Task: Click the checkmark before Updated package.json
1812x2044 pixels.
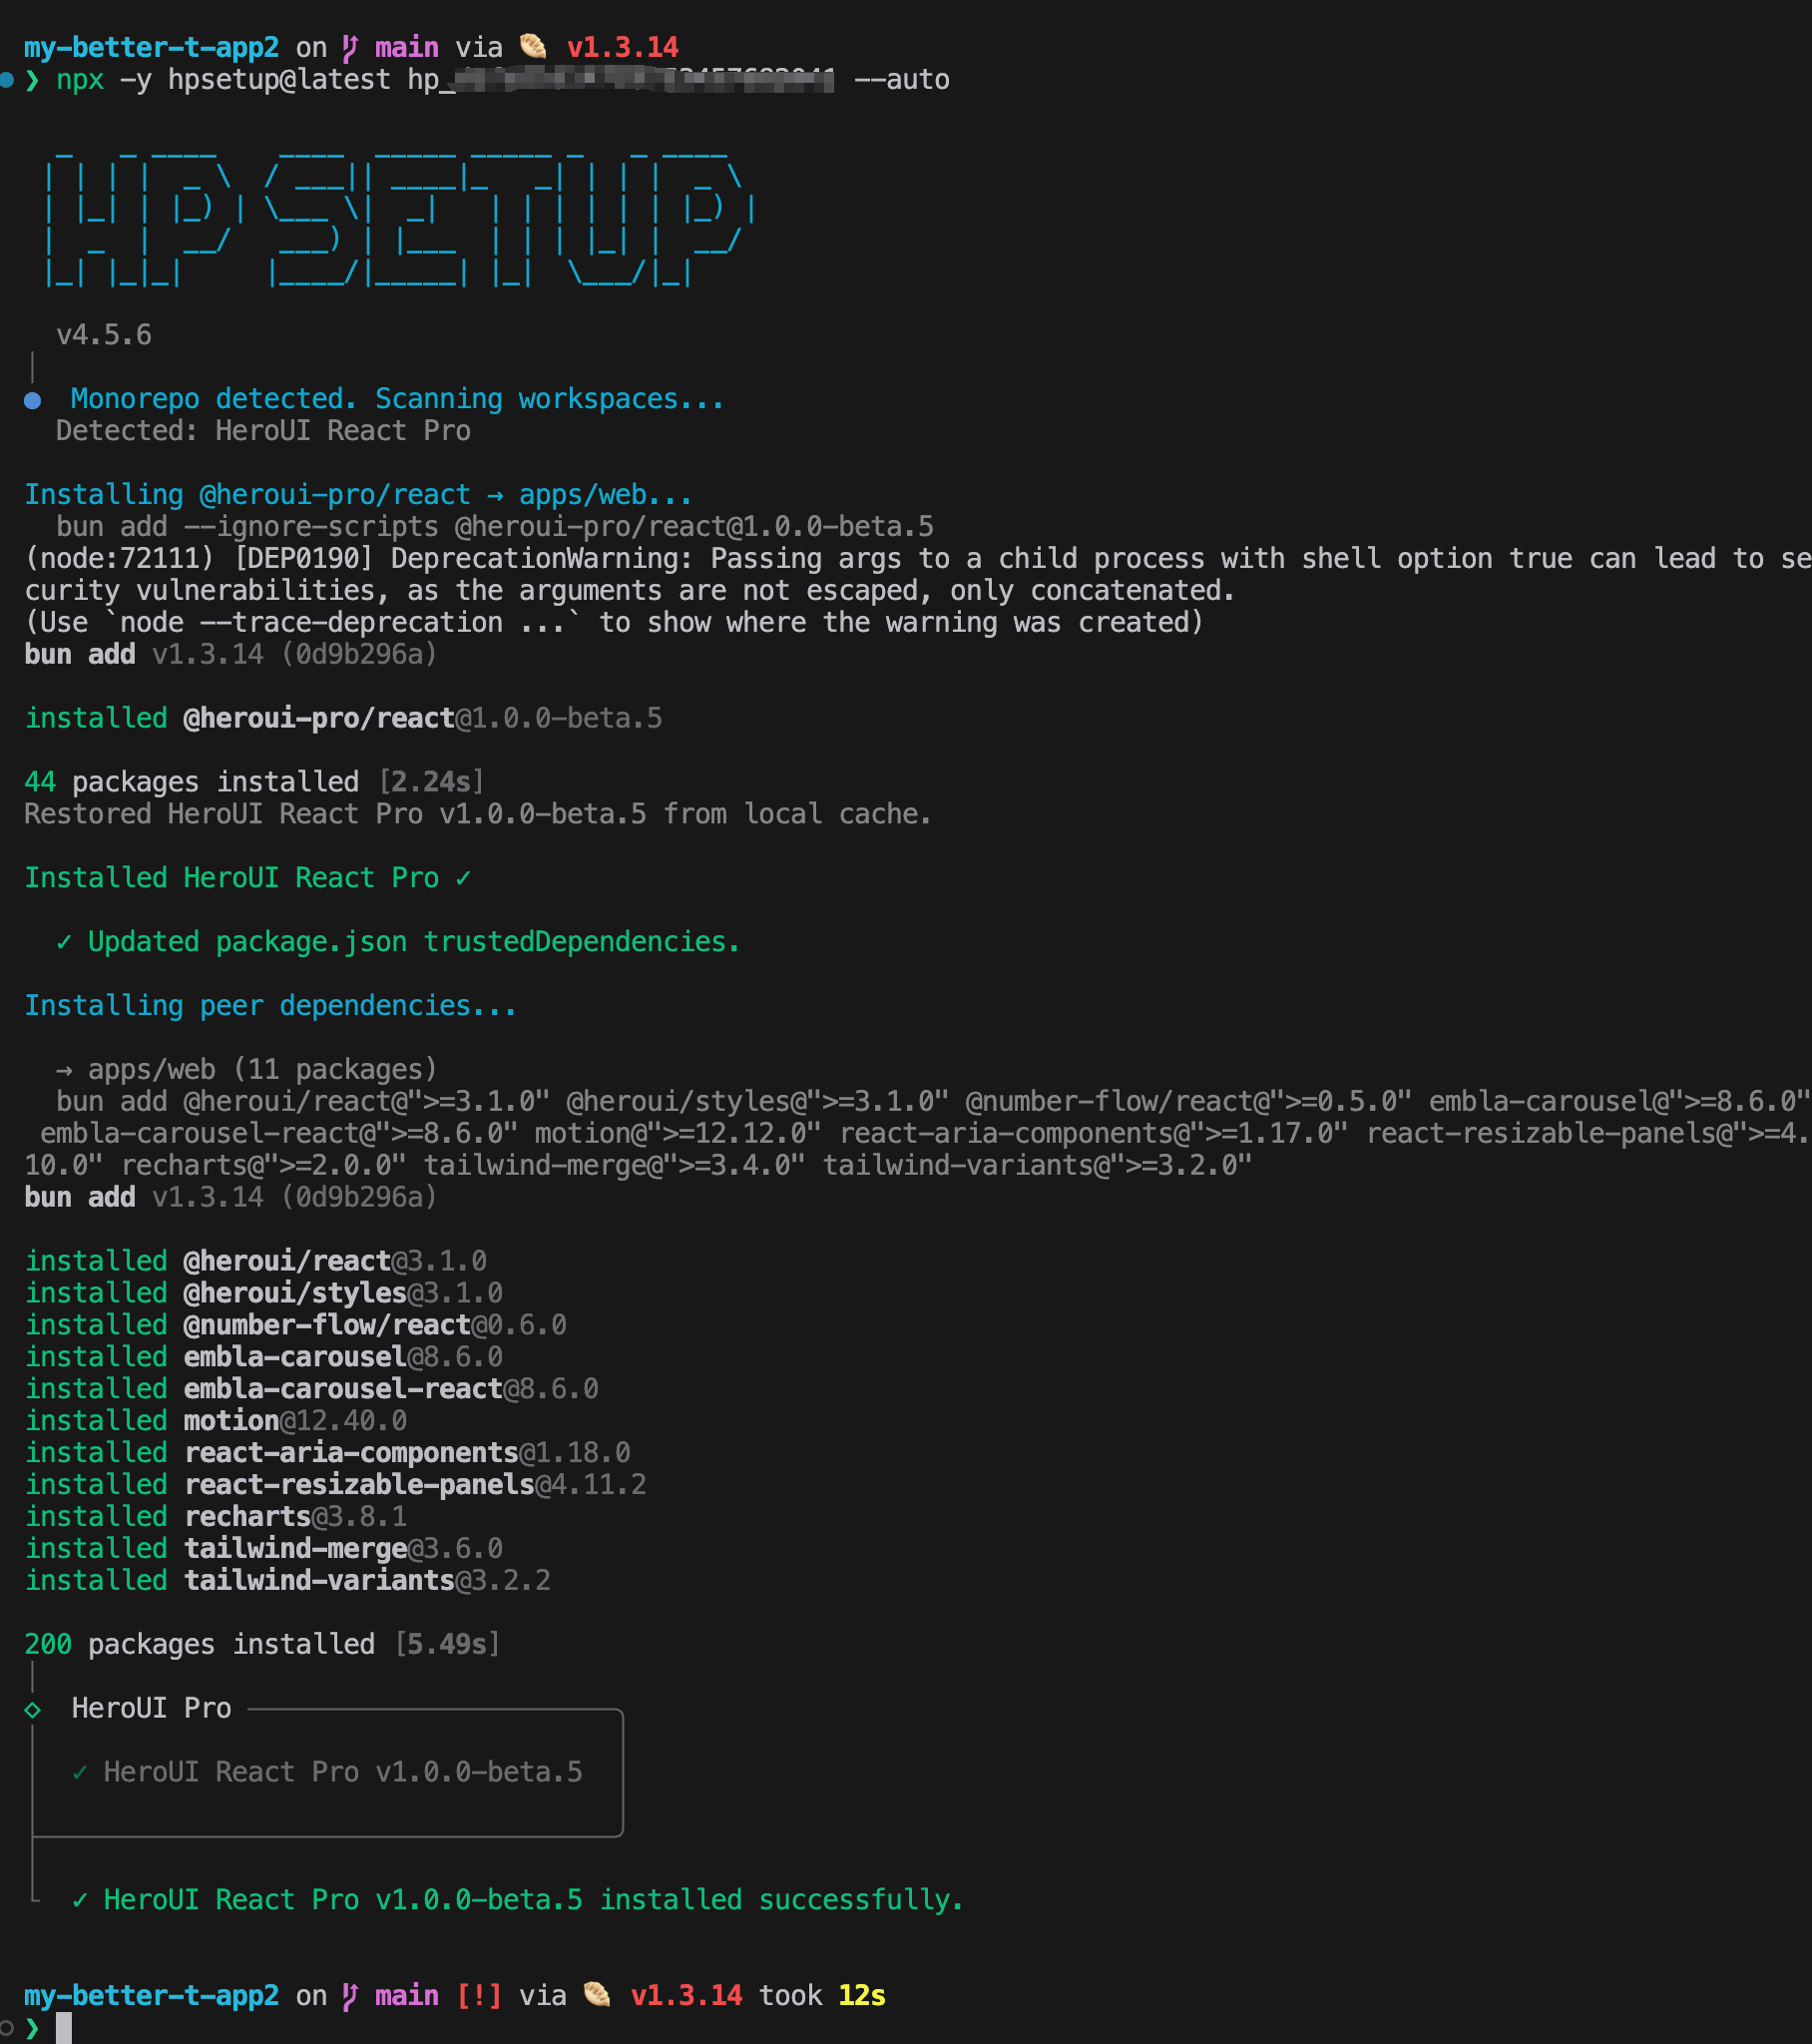Action: pyautogui.click(x=64, y=942)
